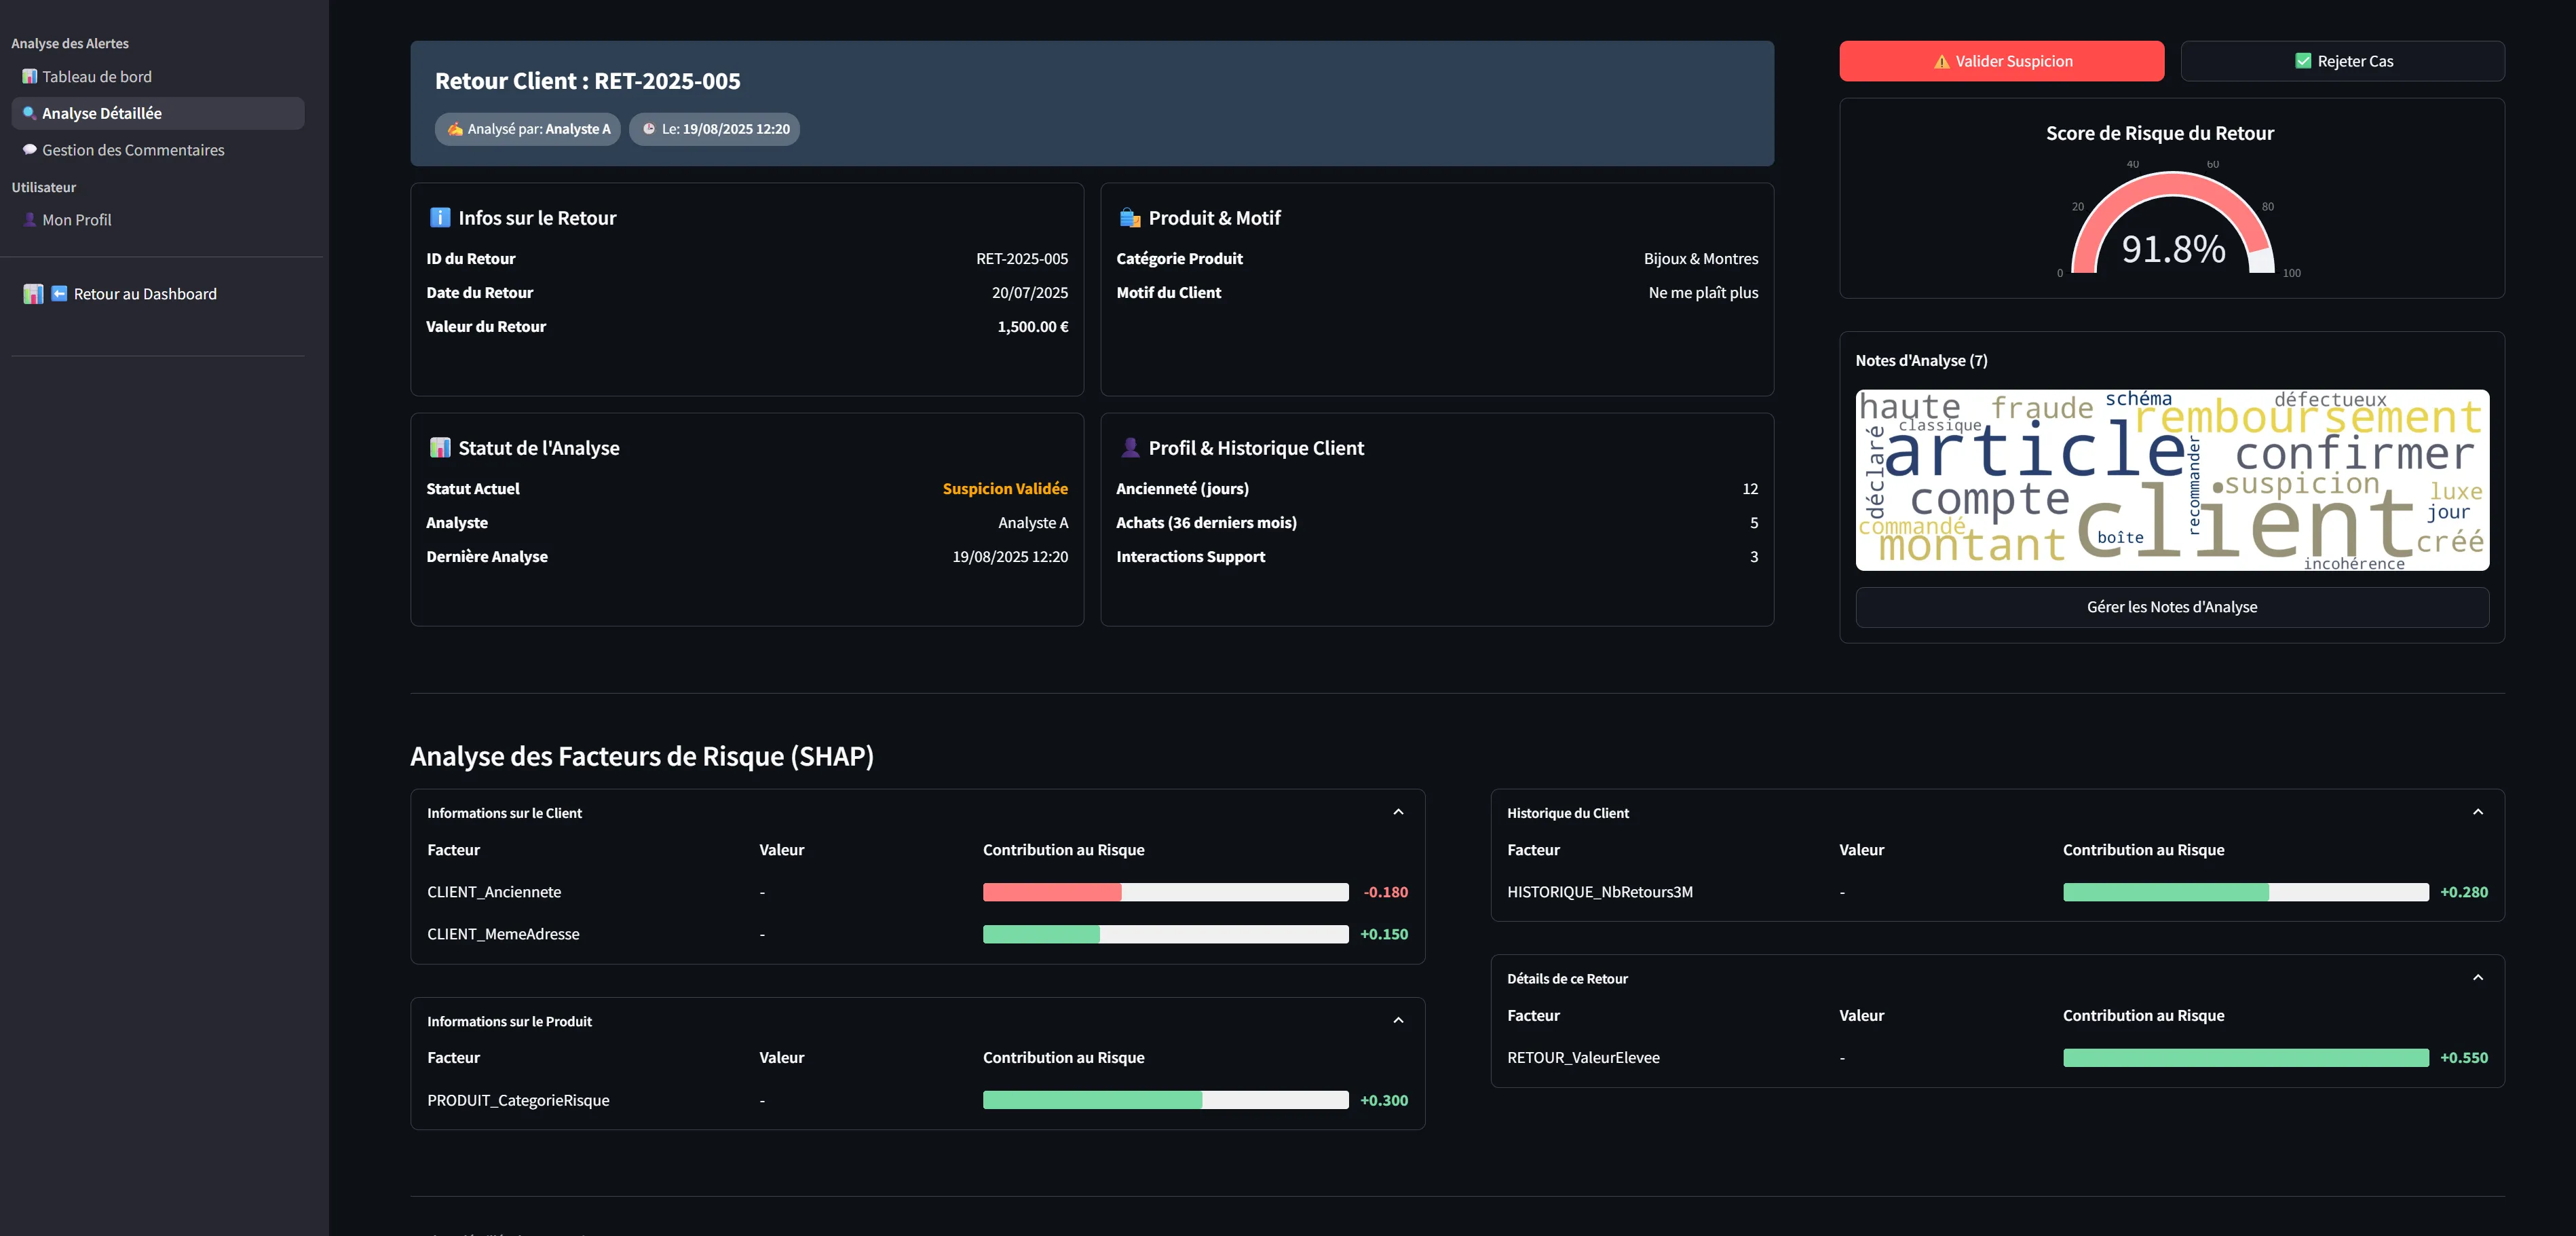Image resolution: width=2576 pixels, height=1236 pixels.
Task: Click the person icon beside Profil & Historique Client
Action: click(x=1130, y=447)
